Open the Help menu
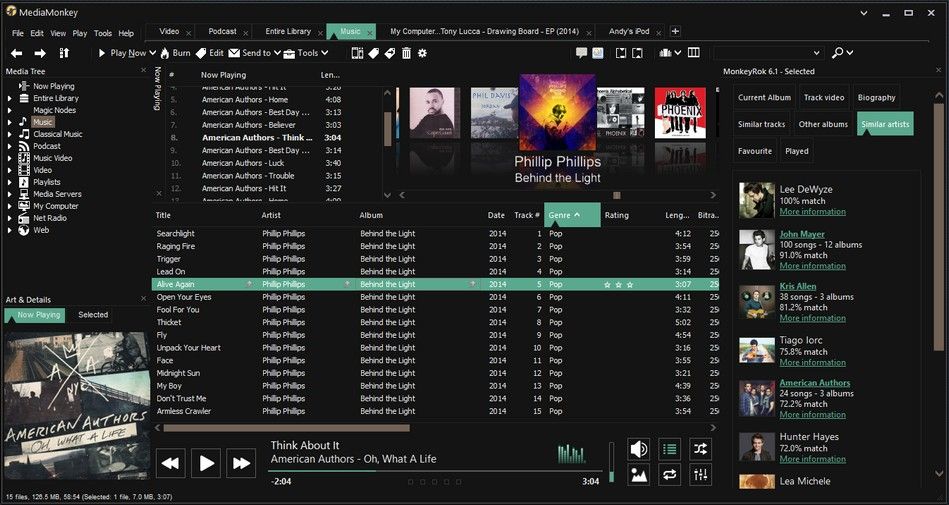The width and height of the screenshot is (949, 505). click(x=126, y=33)
